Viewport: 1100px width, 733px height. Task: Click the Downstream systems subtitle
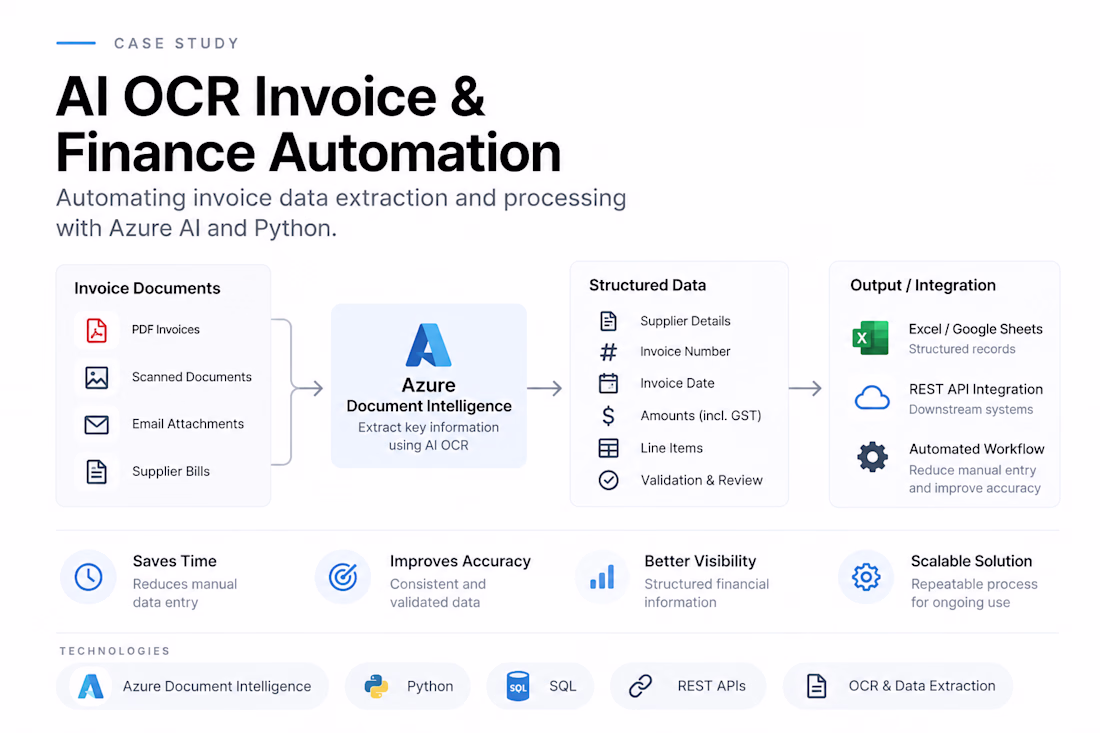point(971,410)
